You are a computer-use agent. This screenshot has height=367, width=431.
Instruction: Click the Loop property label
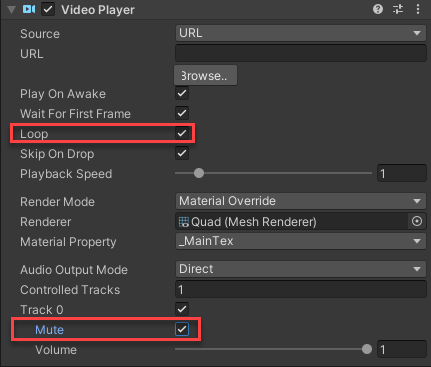coord(34,134)
